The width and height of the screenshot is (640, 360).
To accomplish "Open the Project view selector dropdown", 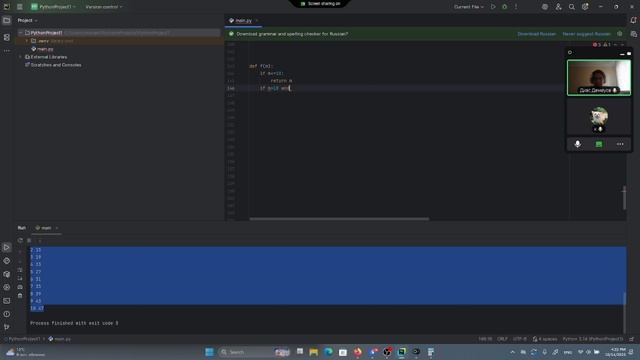I will 27,20.
